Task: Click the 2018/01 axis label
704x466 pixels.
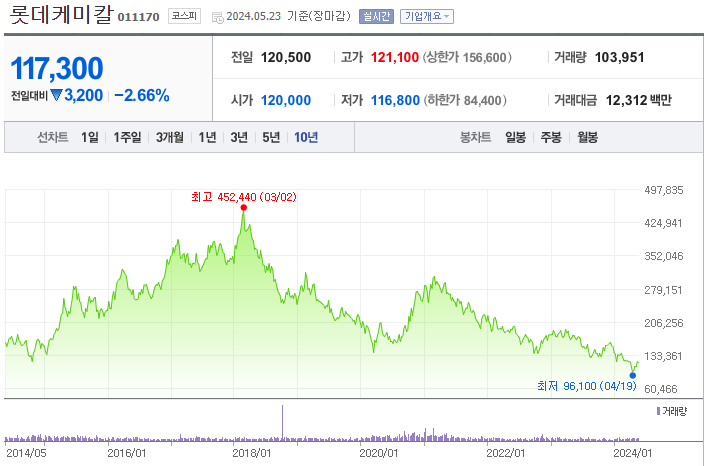Action: point(252,453)
